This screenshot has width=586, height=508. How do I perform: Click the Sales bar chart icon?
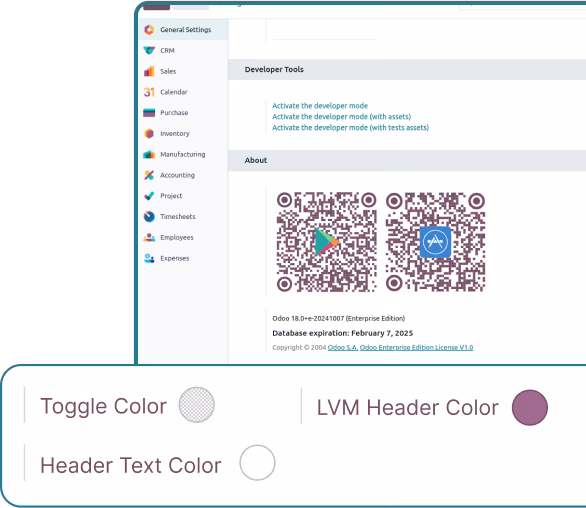coord(149,71)
